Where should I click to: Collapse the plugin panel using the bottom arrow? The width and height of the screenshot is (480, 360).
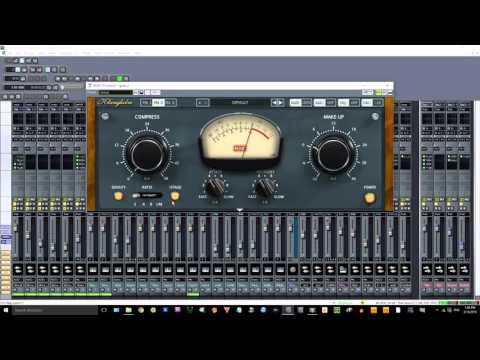pos(240,210)
